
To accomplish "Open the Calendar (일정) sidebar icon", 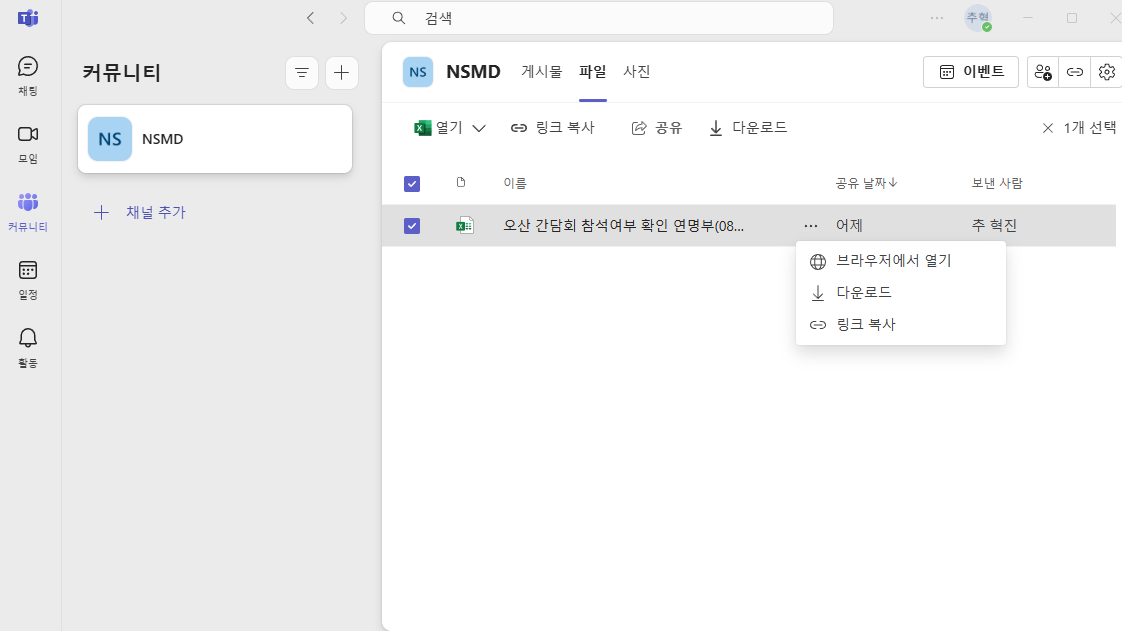I will (x=28, y=280).
